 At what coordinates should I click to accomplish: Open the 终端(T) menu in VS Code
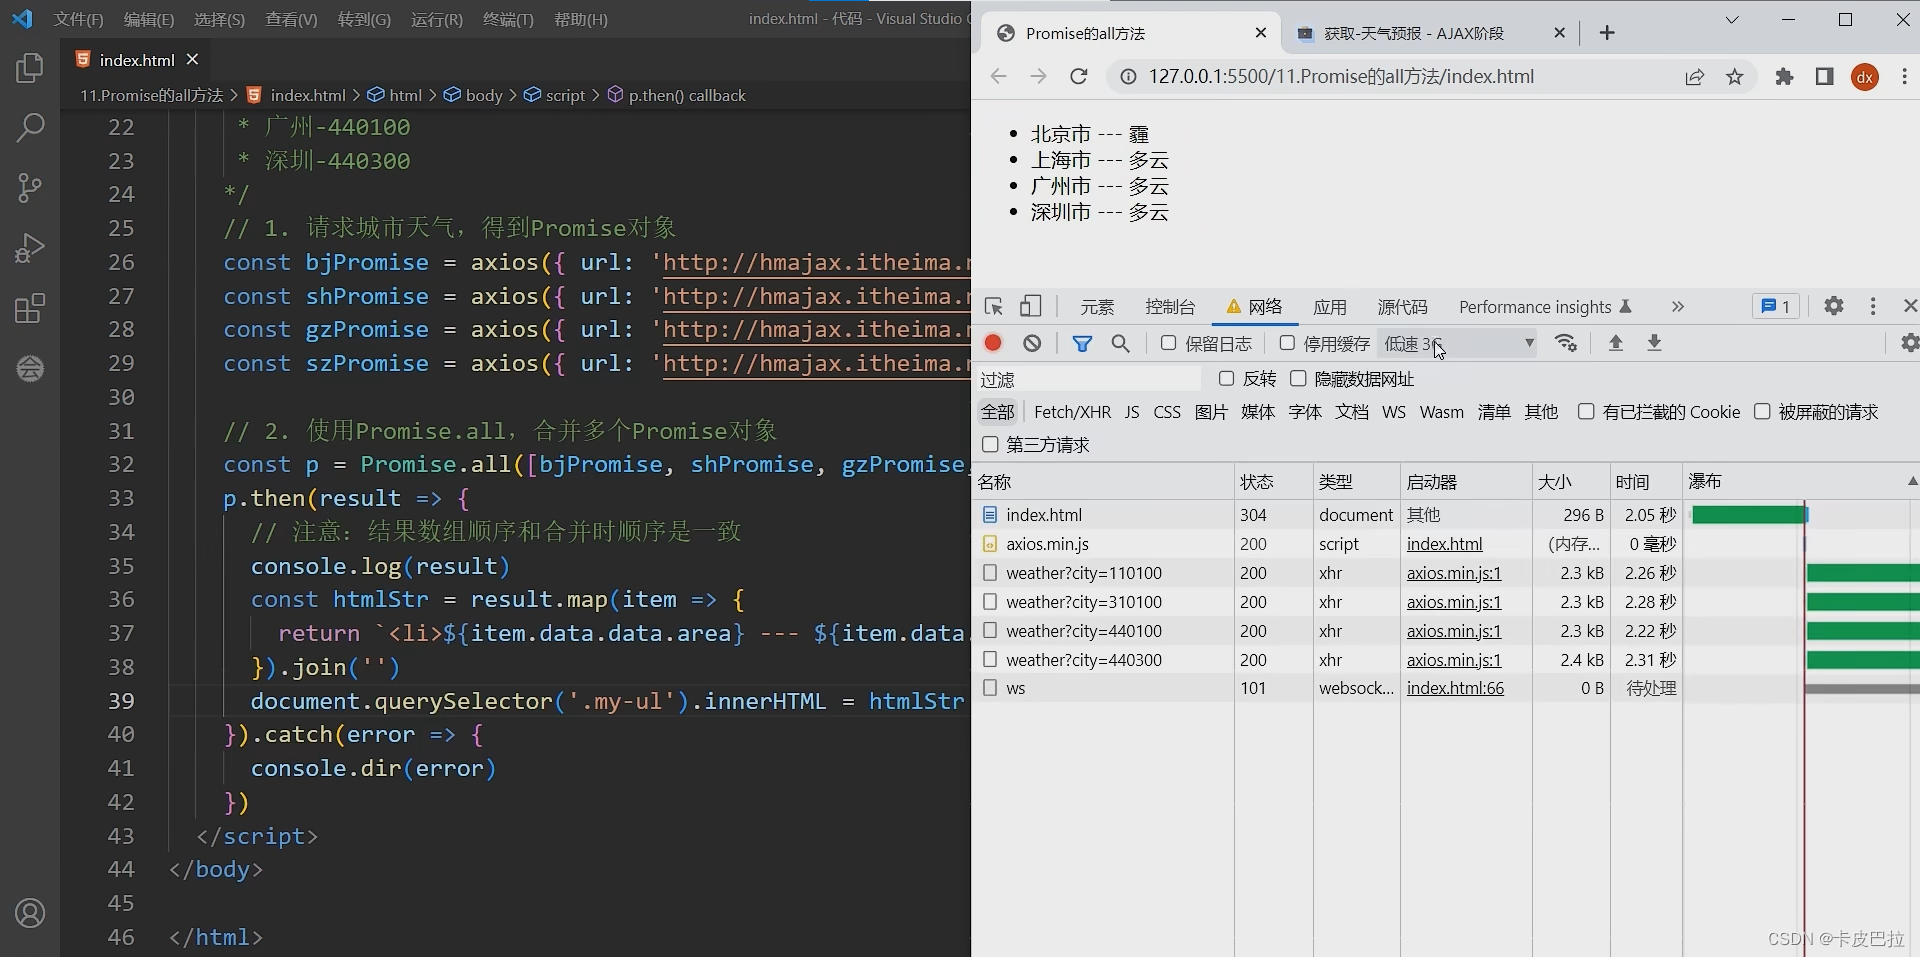pyautogui.click(x=508, y=19)
